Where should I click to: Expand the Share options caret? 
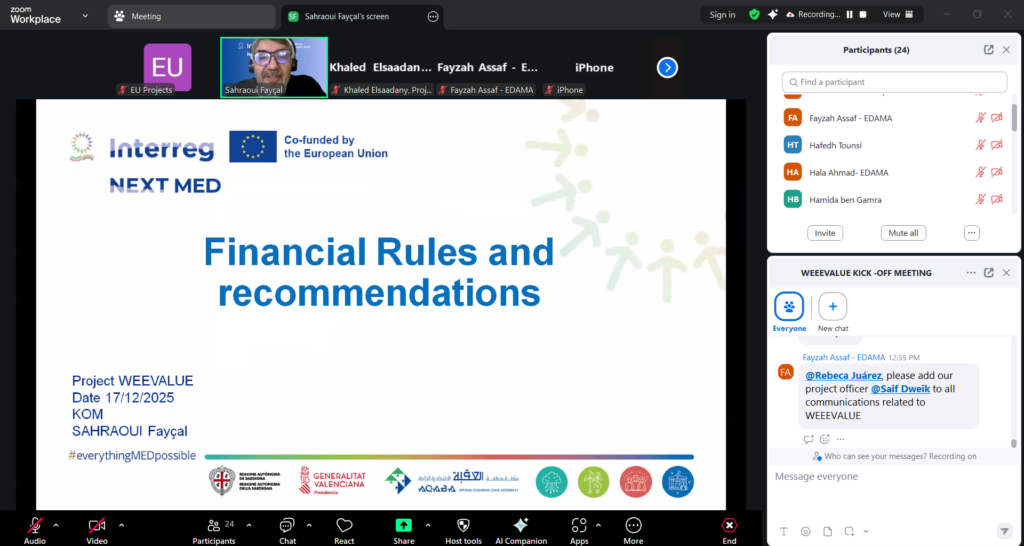pyautogui.click(x=428, y=524)
